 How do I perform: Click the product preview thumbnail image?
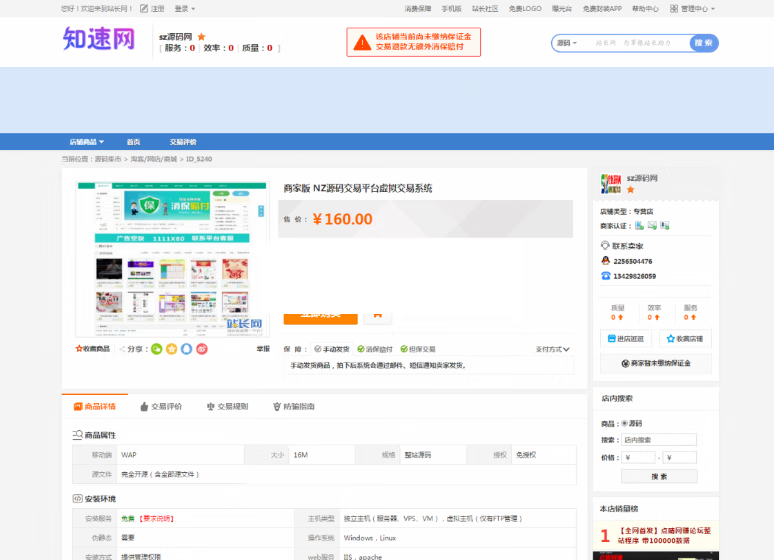click(173, 260)
